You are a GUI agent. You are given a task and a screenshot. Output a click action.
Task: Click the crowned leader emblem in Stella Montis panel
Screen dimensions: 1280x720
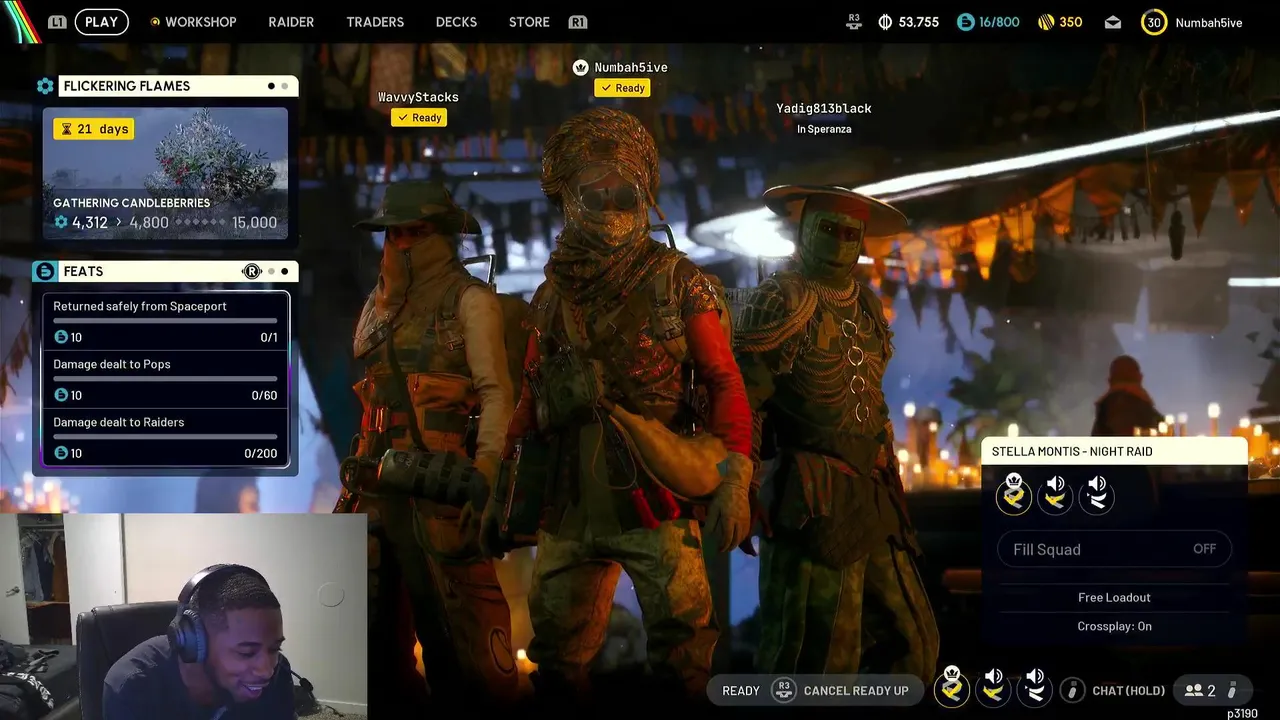[x=1014, y=494]
